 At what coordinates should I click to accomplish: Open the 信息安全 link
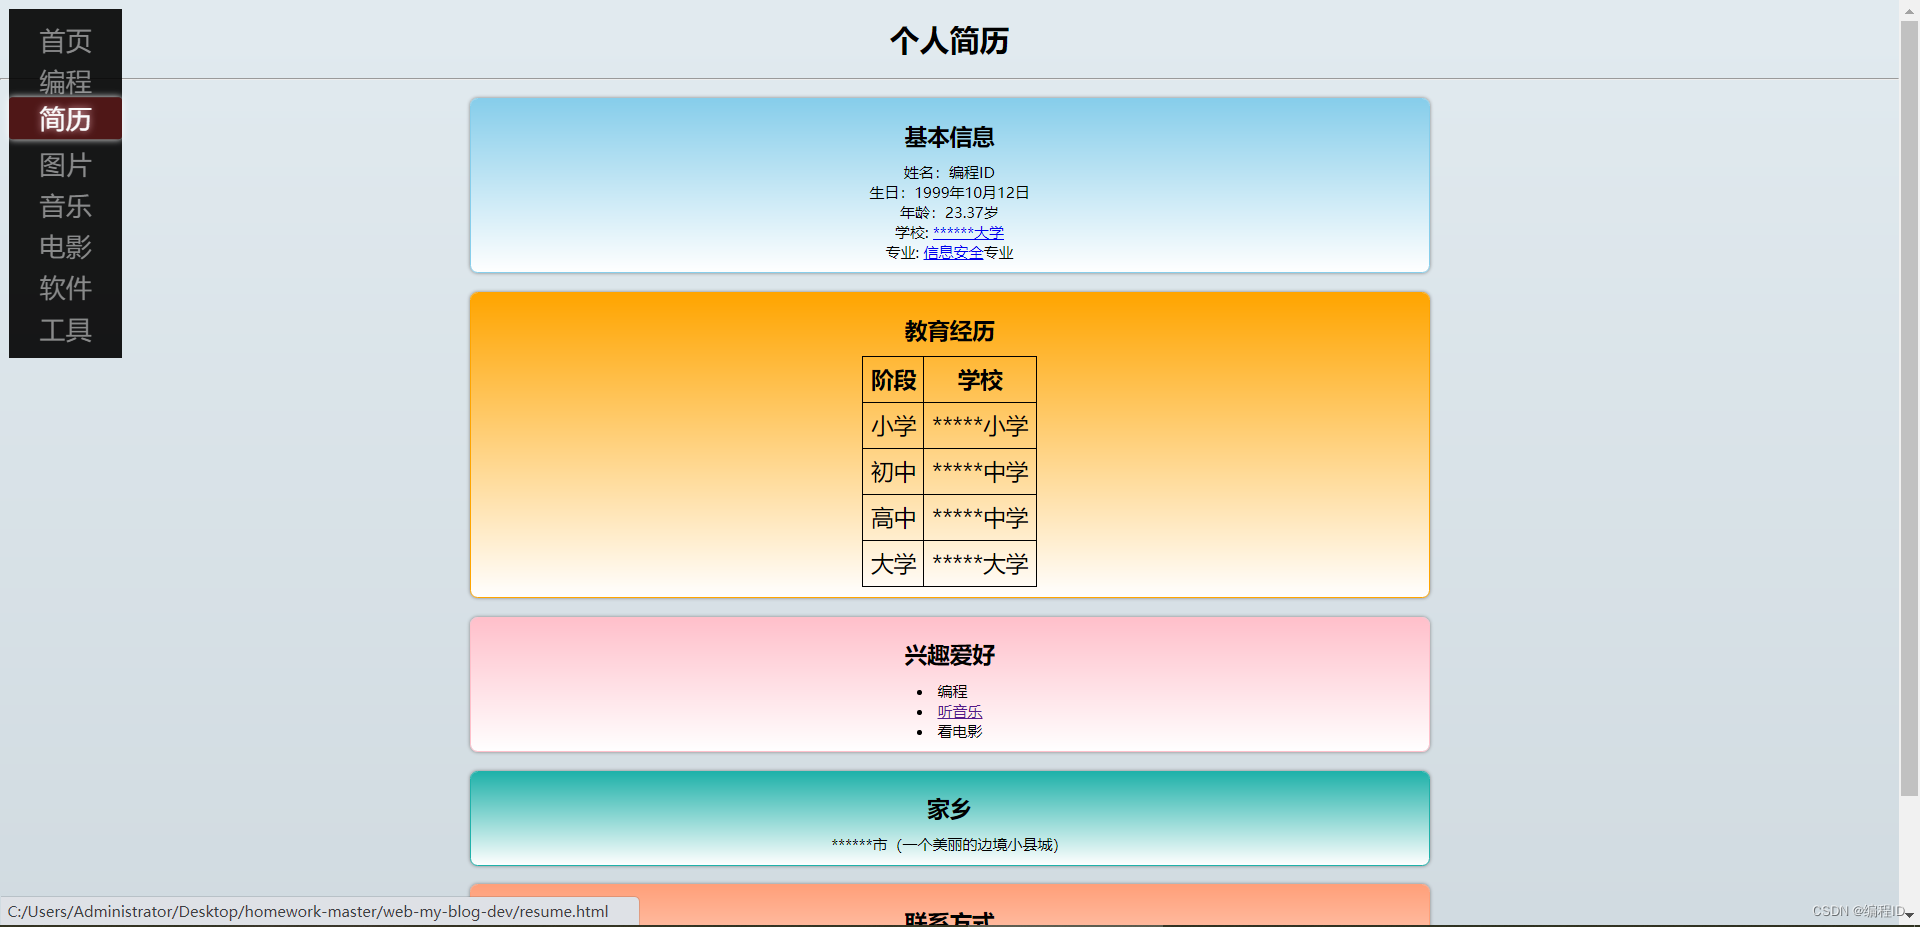pos(952,252)
